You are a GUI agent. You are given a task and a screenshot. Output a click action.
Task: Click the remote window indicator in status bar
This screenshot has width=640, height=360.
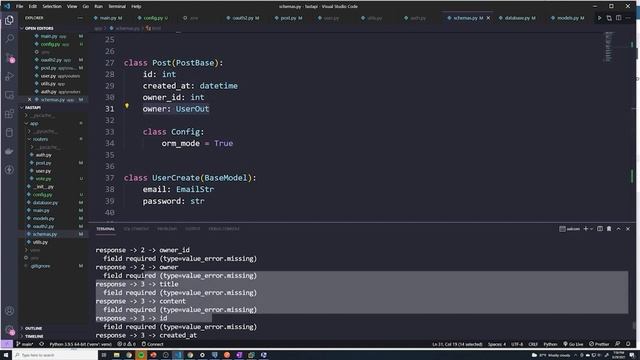pyautogui.click(x=7, y=344)
